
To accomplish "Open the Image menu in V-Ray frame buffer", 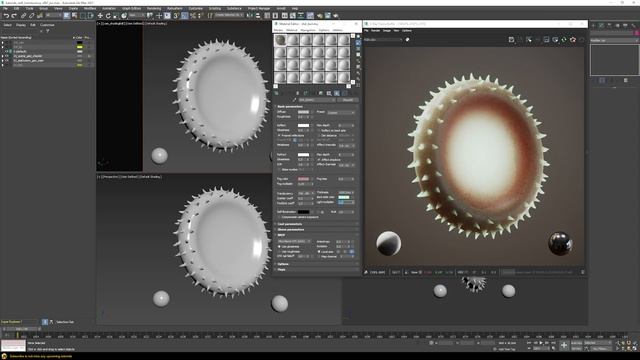I will (387, 31).
